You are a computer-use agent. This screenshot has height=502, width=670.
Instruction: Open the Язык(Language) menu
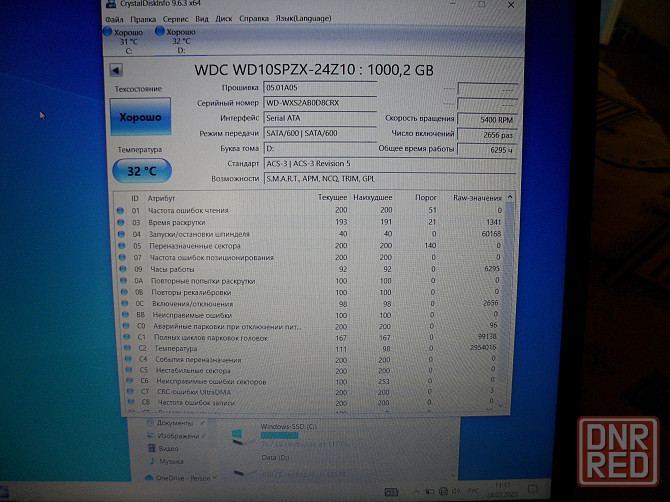pyautogui.click(x=303, y=18)
